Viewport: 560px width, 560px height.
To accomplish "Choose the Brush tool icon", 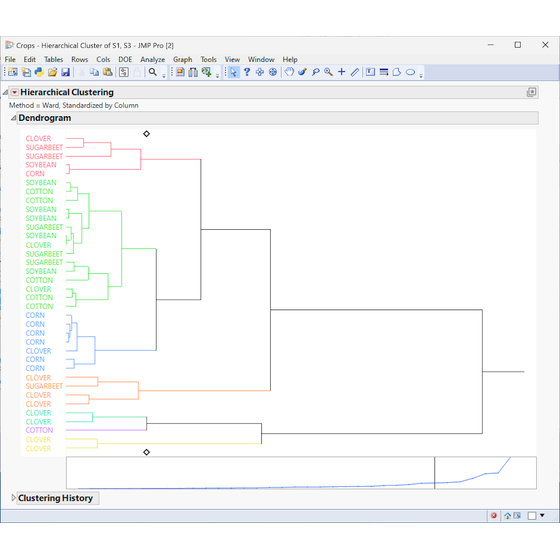I will point(302,72).
